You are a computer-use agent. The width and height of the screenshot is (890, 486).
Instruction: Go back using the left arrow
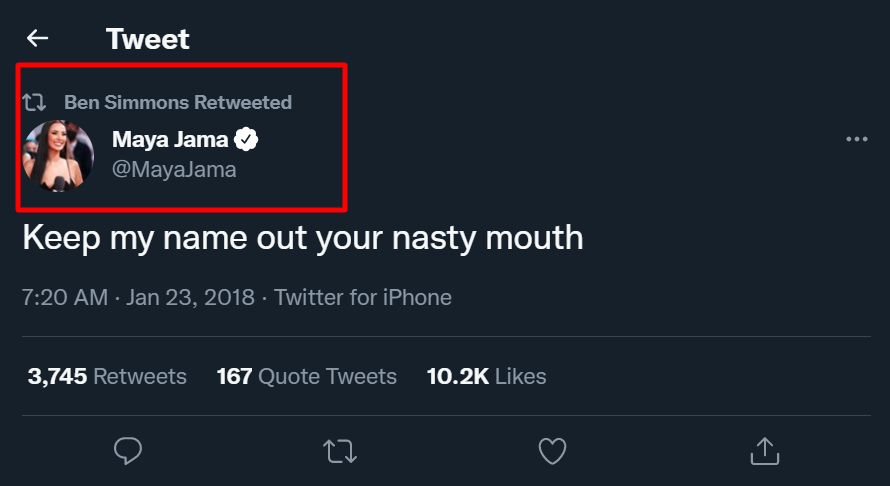pos(37,39)
